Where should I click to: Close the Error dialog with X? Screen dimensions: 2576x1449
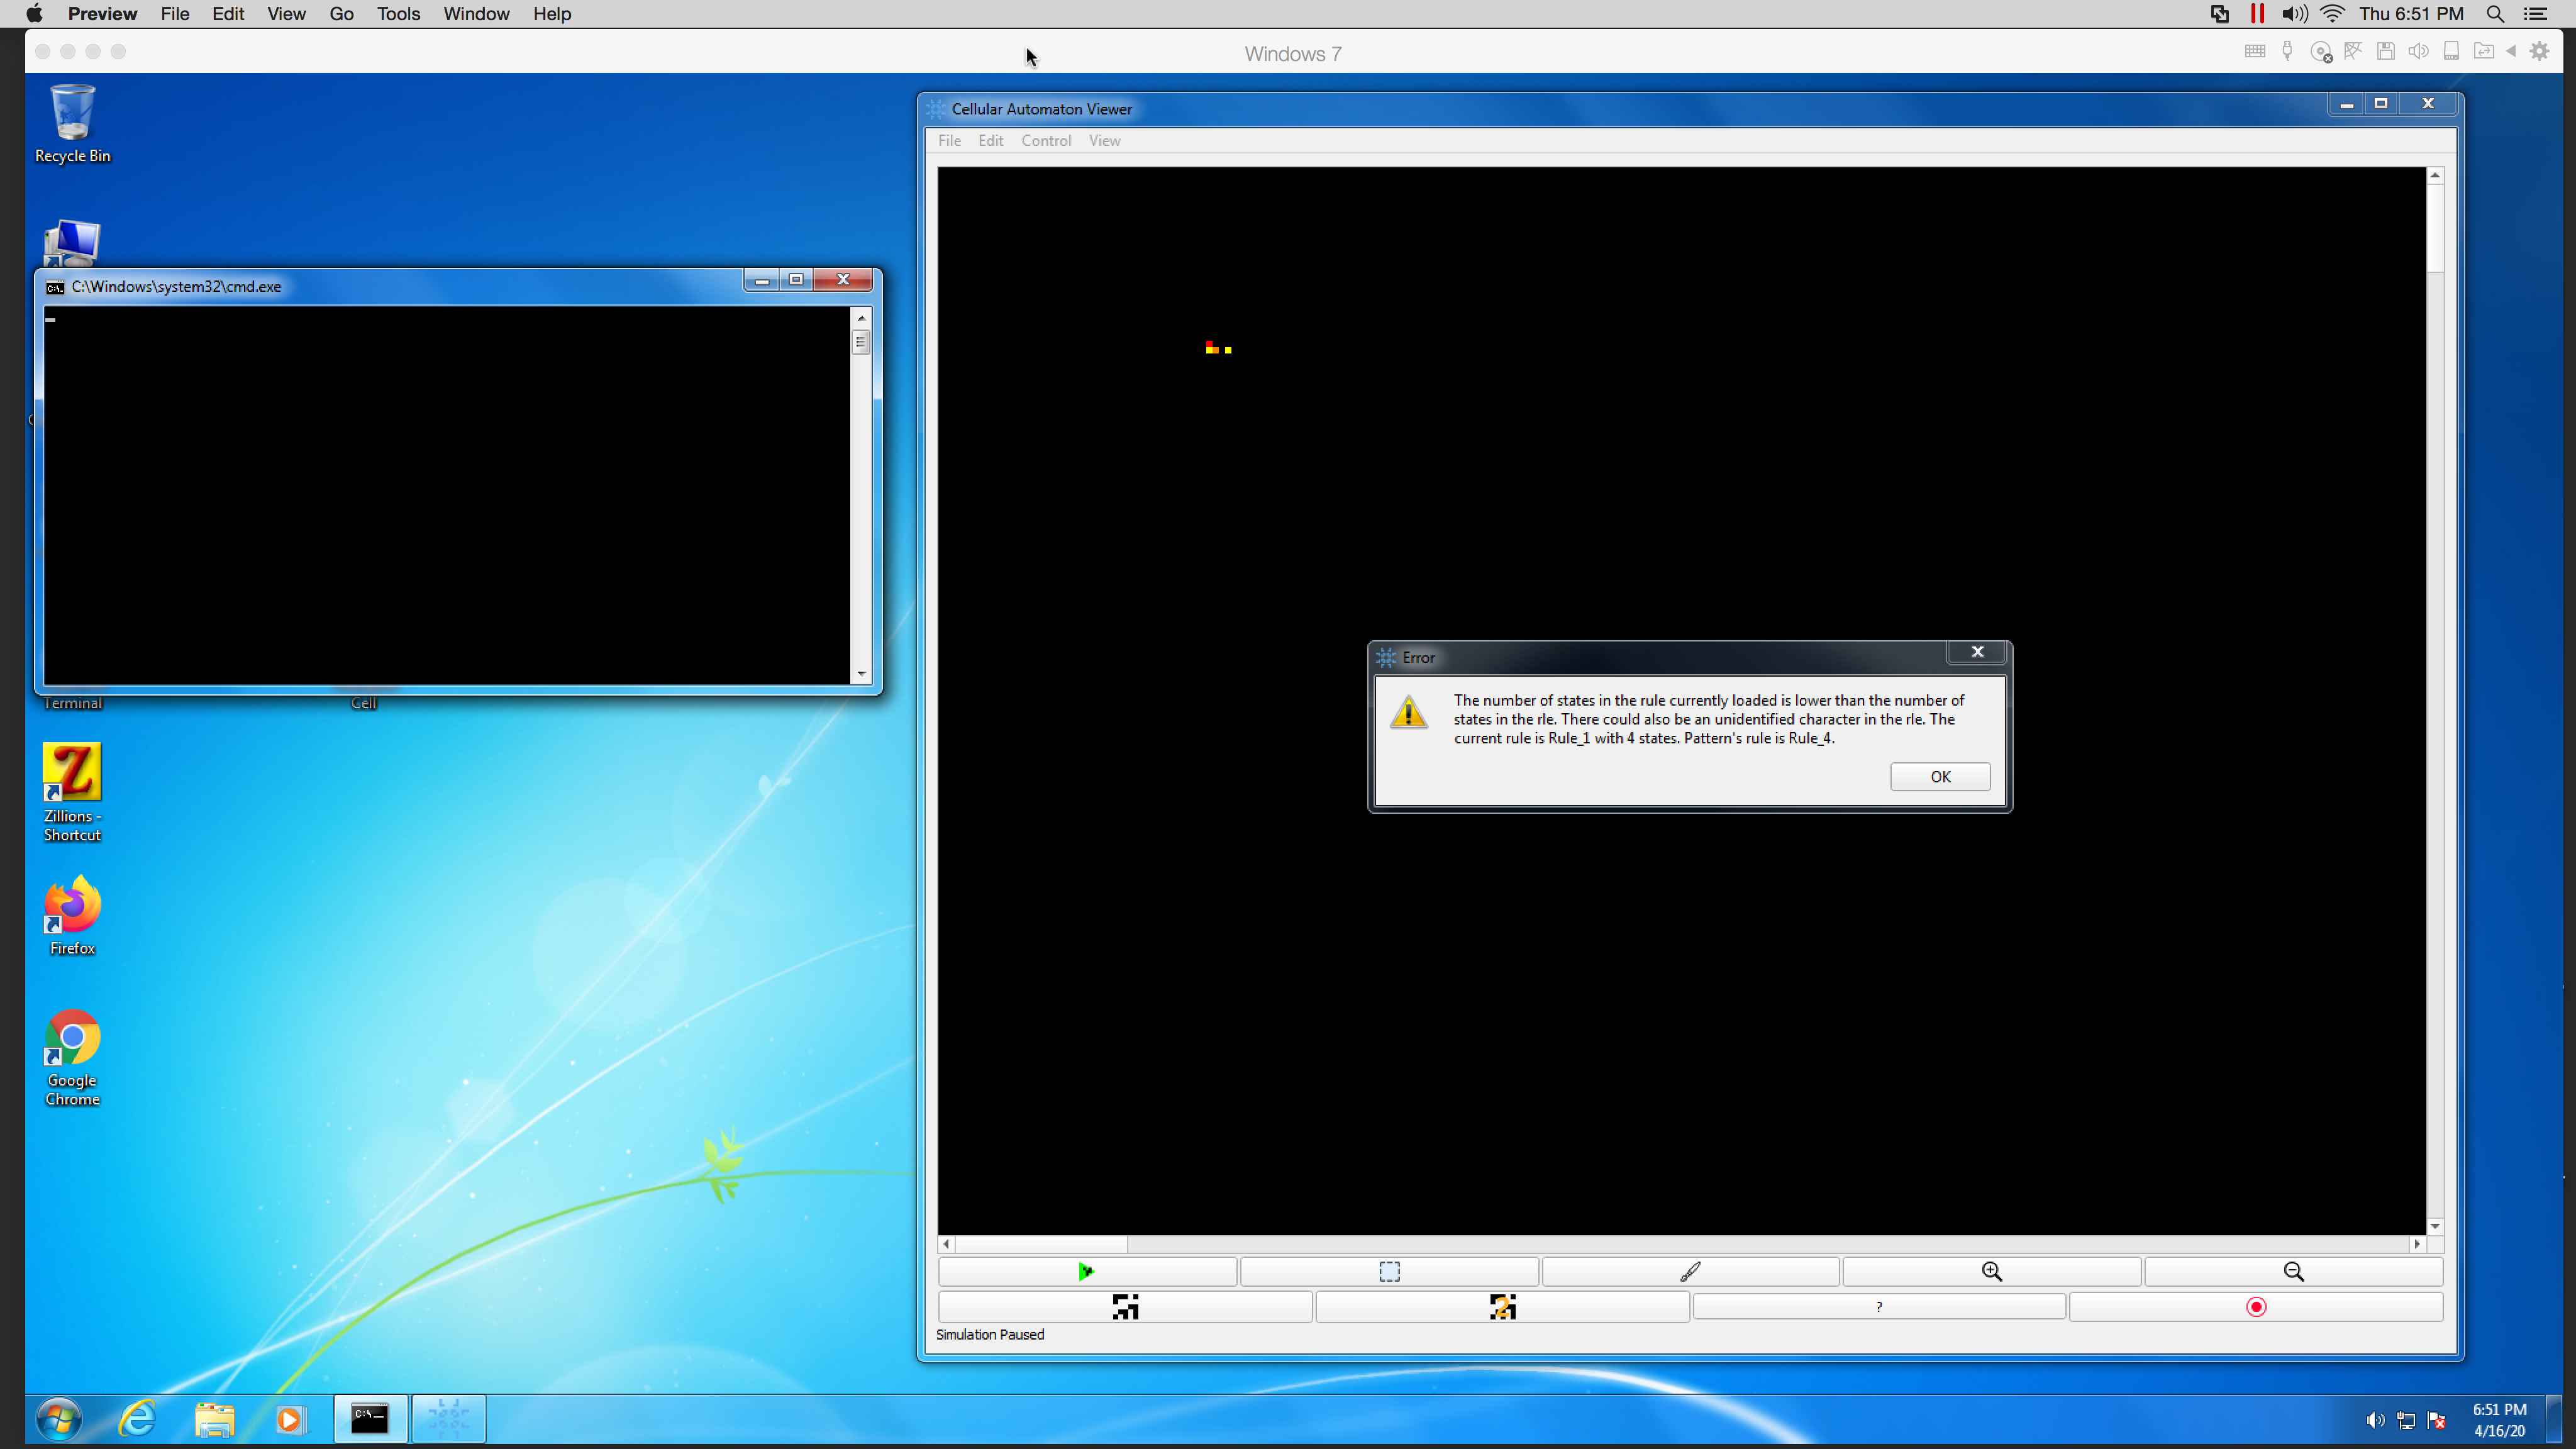(1977, 652)
